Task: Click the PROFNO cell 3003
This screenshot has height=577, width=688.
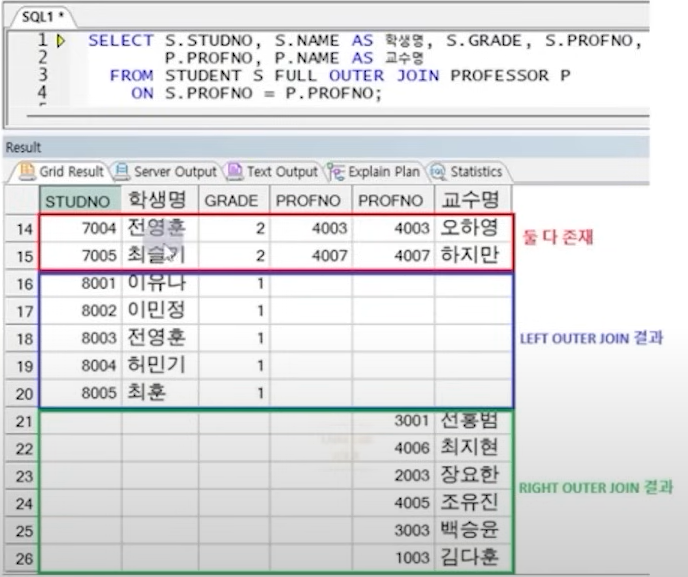Action: [394, 530]
